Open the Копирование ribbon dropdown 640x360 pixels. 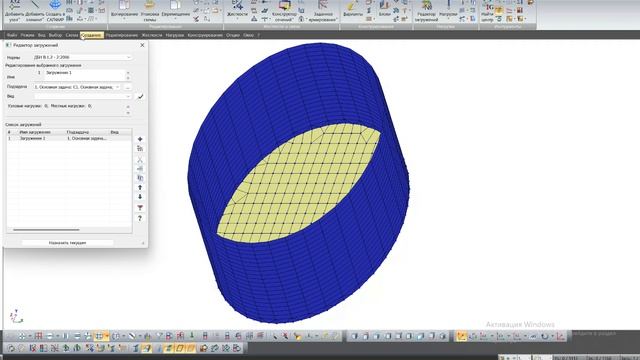(x=124, y=11)
